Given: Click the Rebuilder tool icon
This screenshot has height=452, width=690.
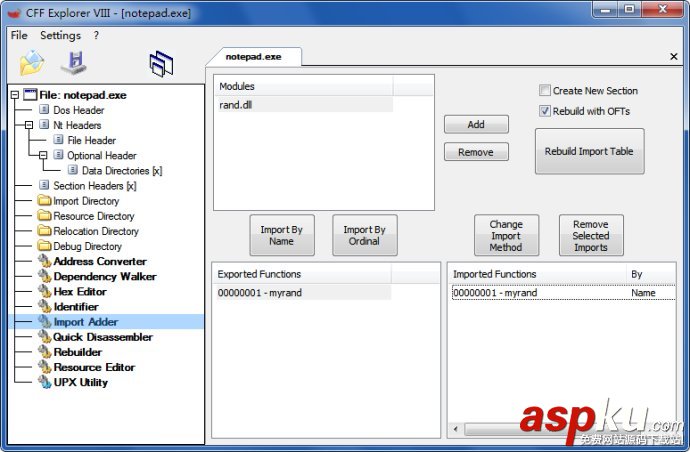Looking at the screenshot, I should coord(44,352).
